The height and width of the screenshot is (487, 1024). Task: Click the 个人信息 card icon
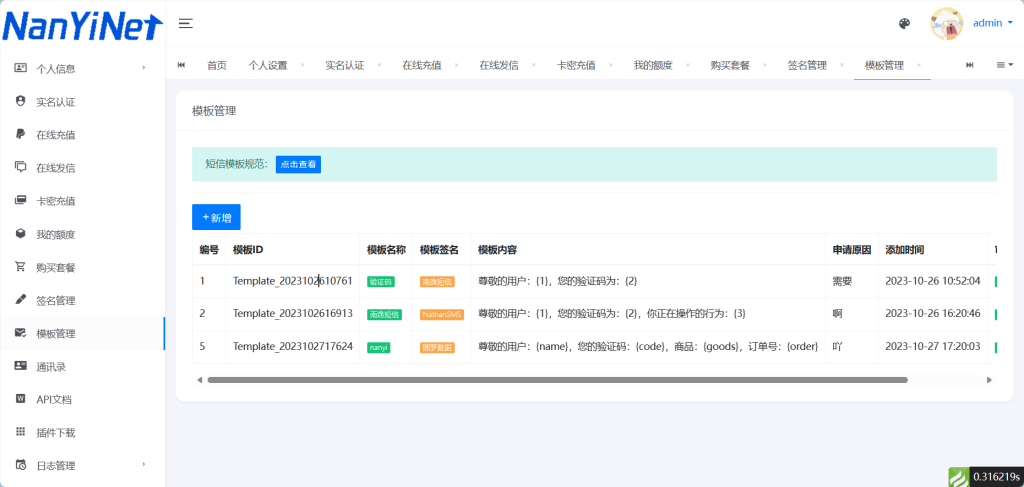point(20,68)
